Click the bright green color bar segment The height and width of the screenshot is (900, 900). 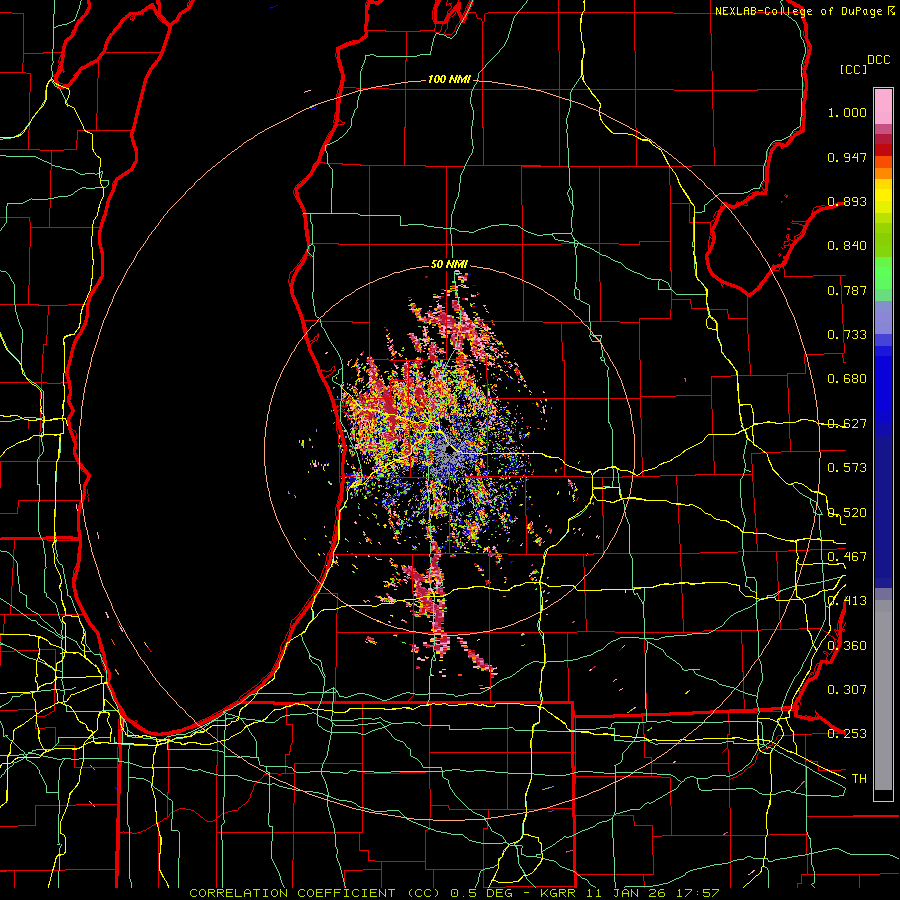click(x=883, y=273)
